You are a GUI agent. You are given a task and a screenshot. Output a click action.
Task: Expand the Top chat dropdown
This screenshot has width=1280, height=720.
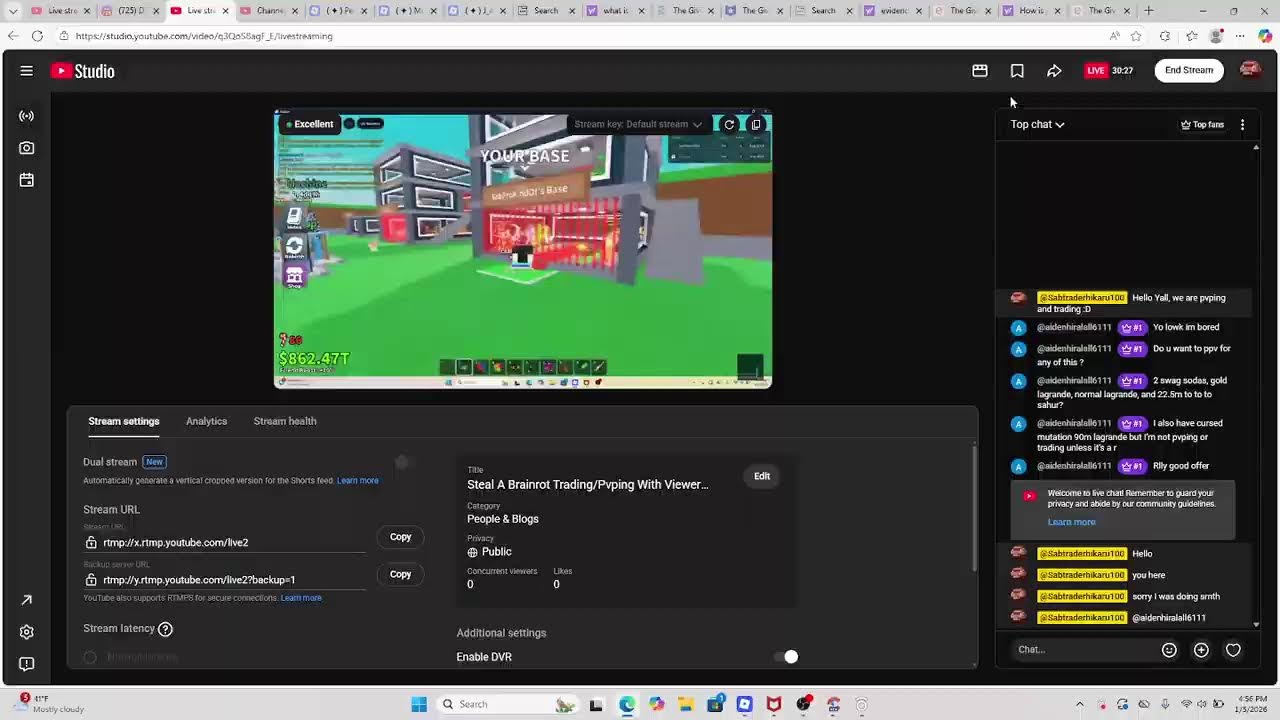click(x=1037, y=125)
